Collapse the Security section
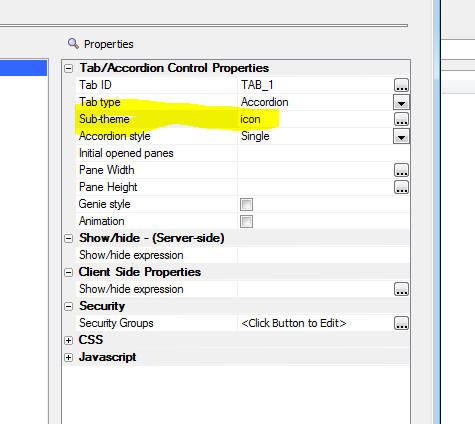This screenshot has height=424, width=475. pos(68,306)
